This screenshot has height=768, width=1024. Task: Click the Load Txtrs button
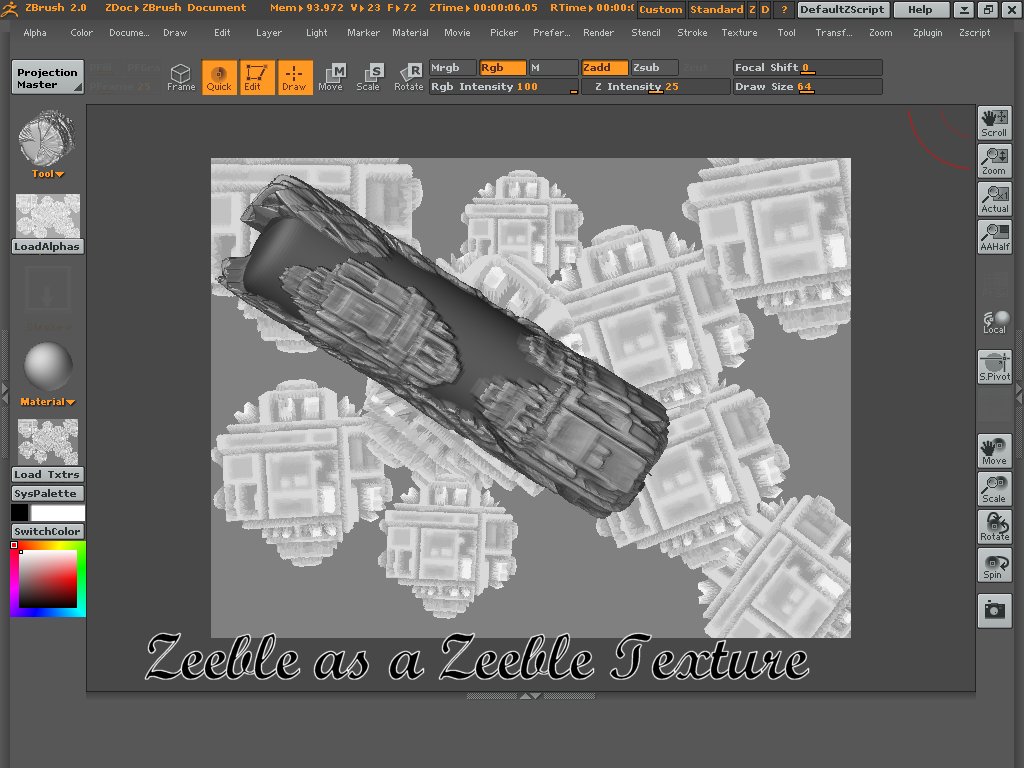pyautogui.click(x=47, y=475)
